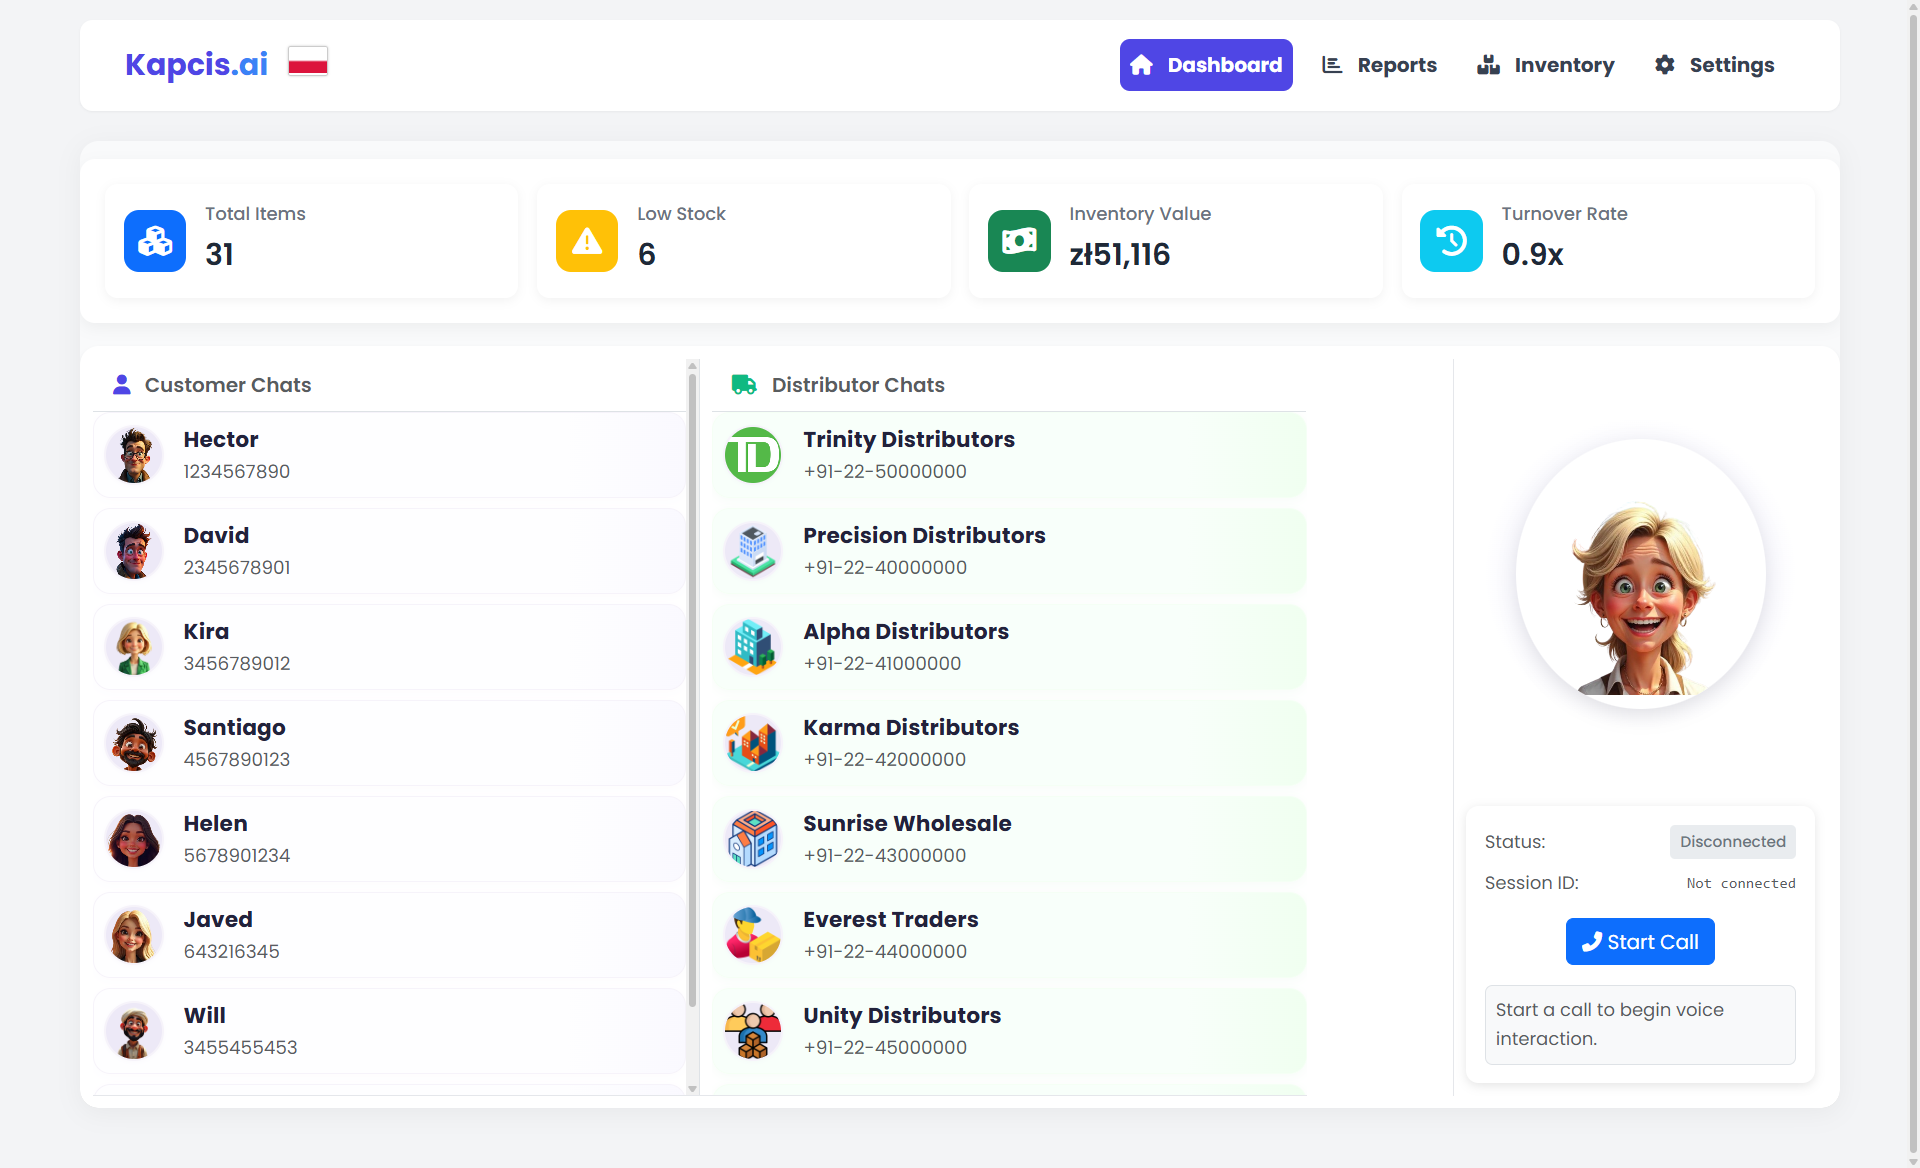The image size is (1920, 1168).
Task: Click the Disconnected status badge
Action: coord(1732,841)
